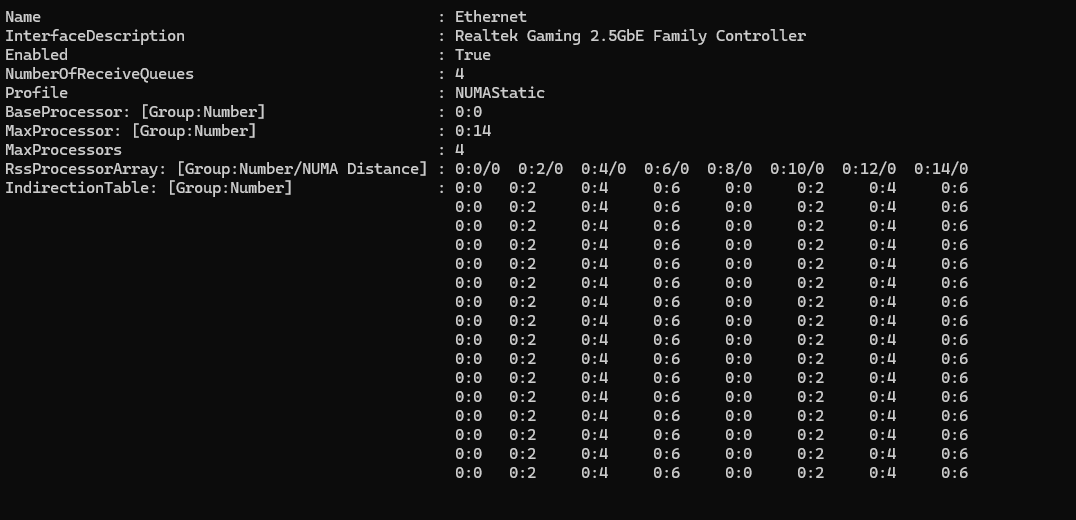The image size is (1076, 520).
Task: Click the 0:14/0 RssProcessorArray entry
Action: click(940, 169)
